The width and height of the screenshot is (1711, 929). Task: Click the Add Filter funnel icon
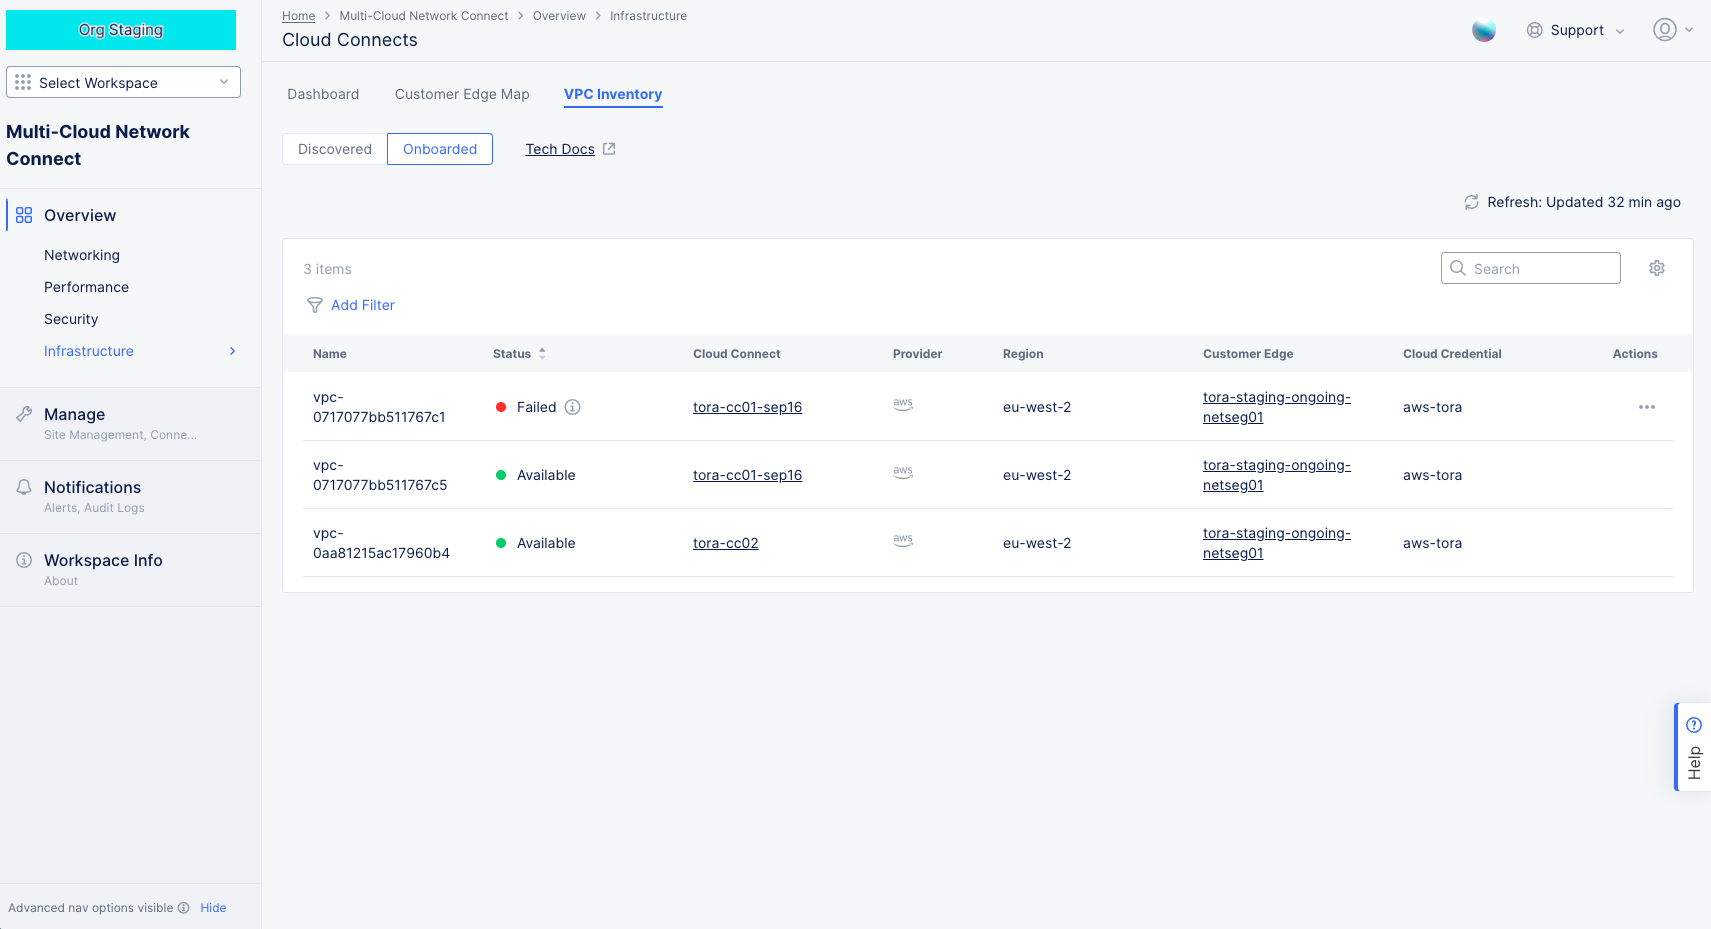click(x=315, y=305)
